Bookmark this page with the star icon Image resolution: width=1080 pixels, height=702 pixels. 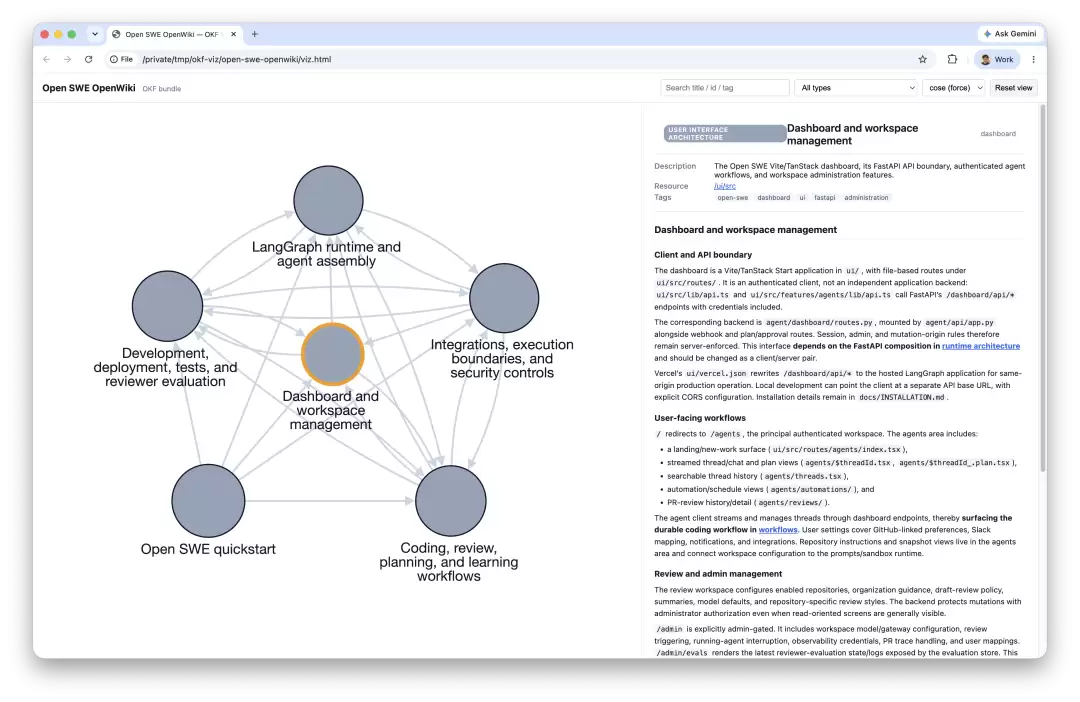point(922,59)
